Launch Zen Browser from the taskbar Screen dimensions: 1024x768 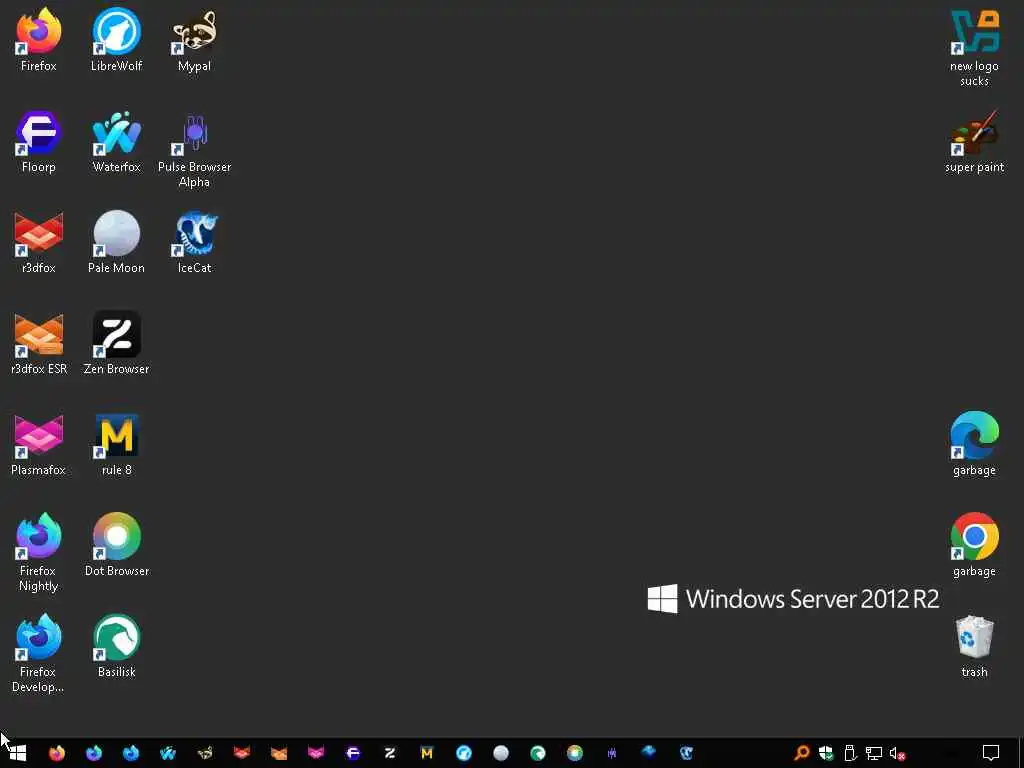390,753
